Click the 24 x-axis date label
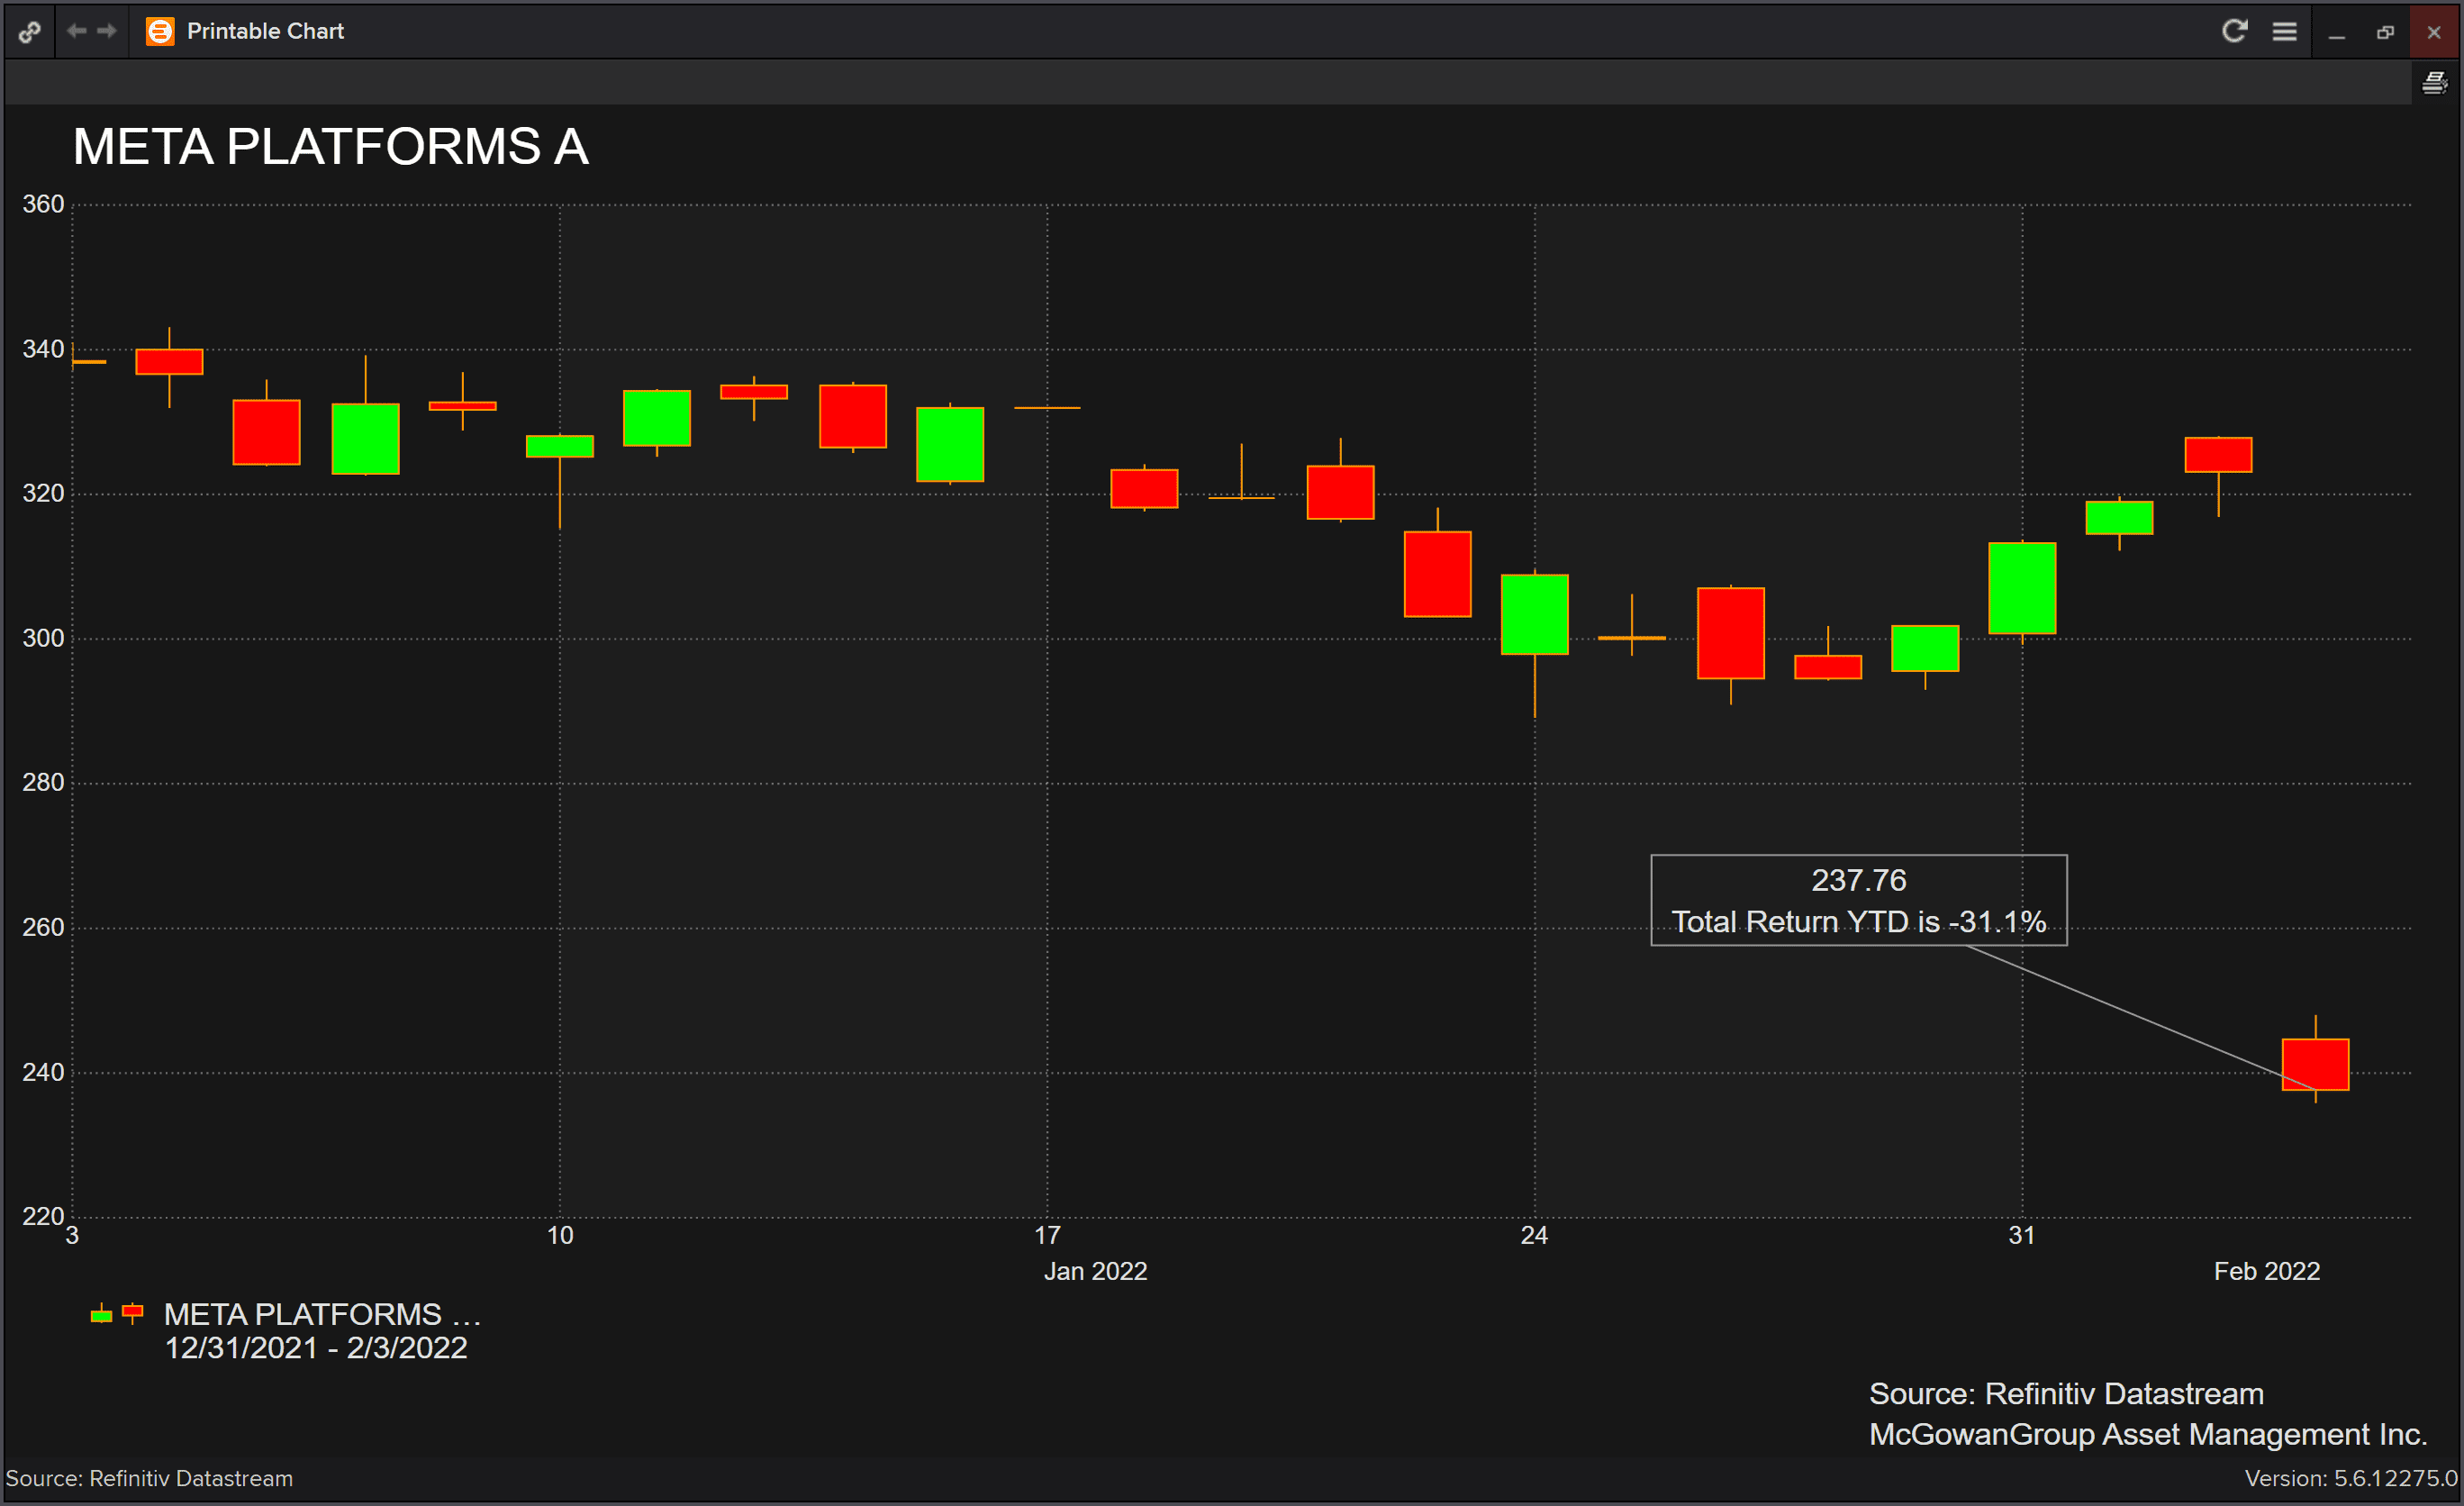This screenshot has width=2464, height=1506. [1534, 1236]
